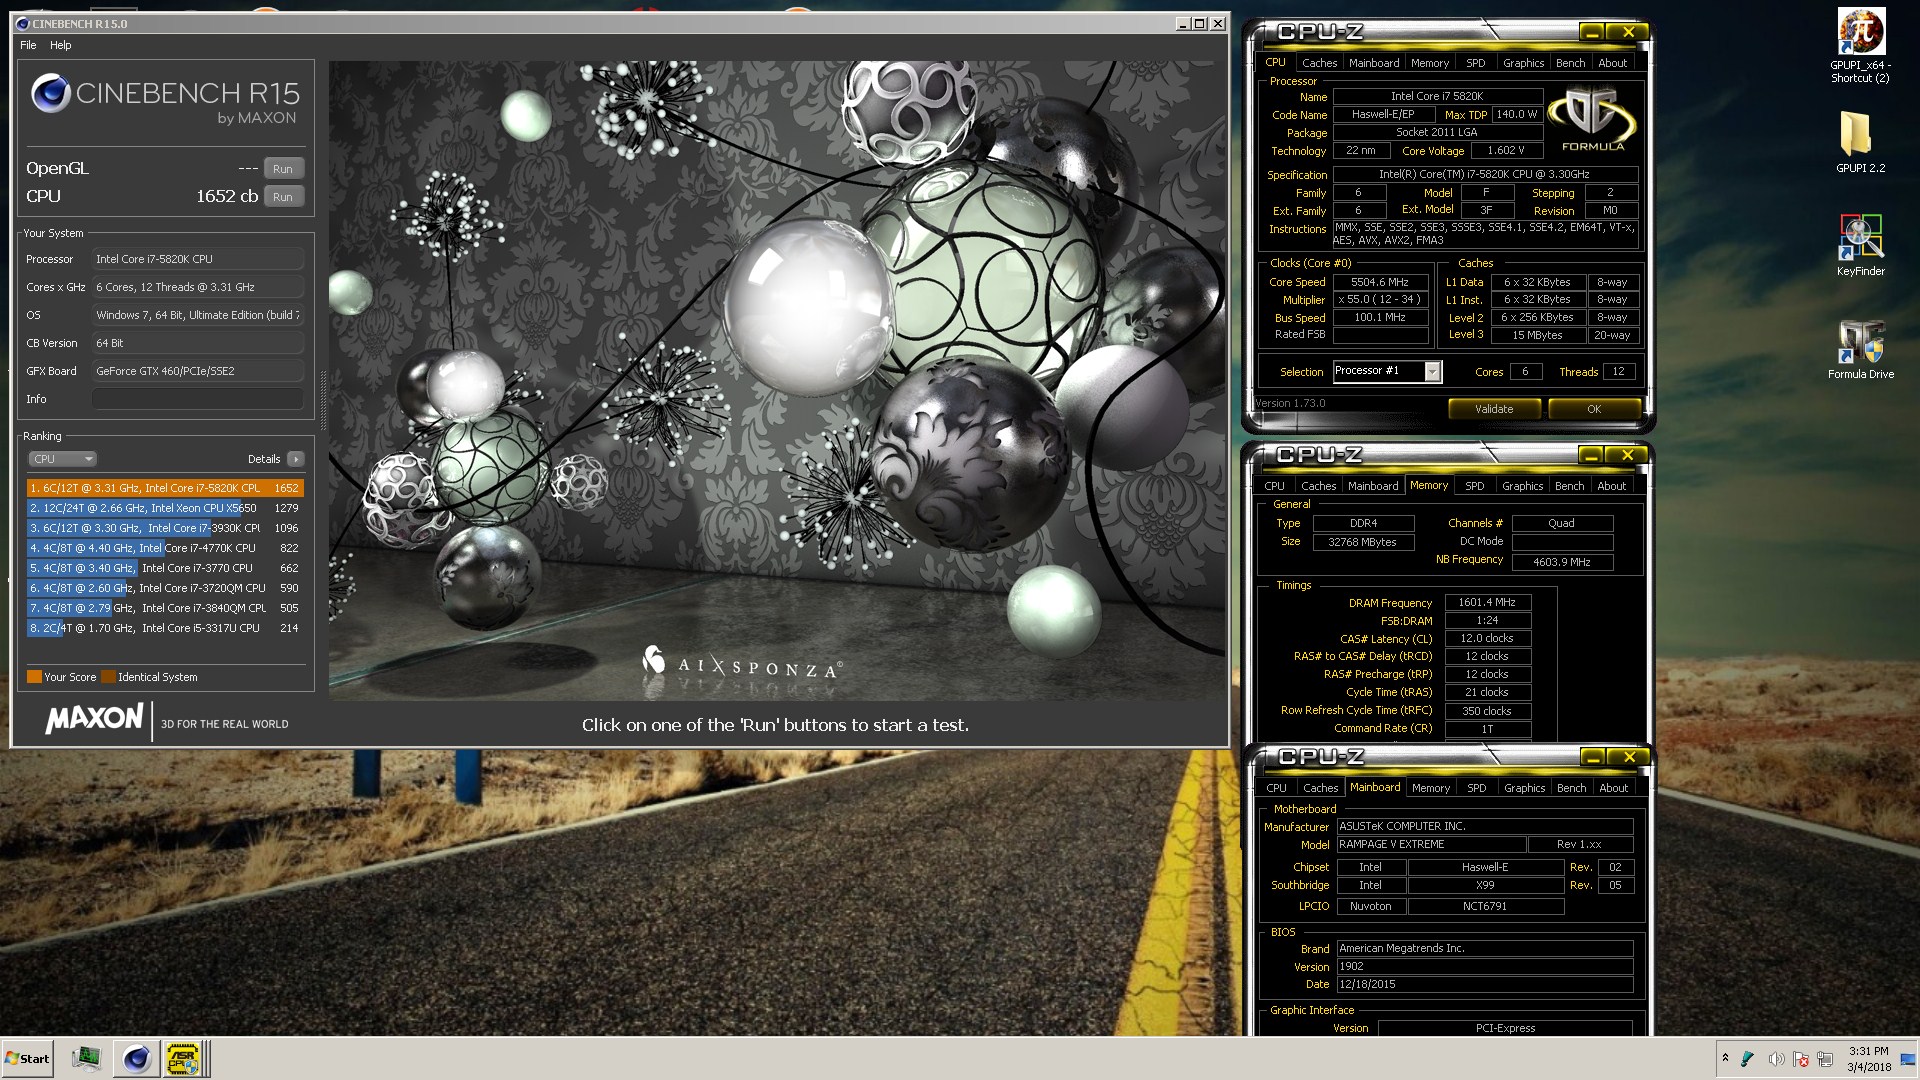Click the orange Your Score swatch
Viewport: 1920px width, 1080px height.
coord(34,677)
